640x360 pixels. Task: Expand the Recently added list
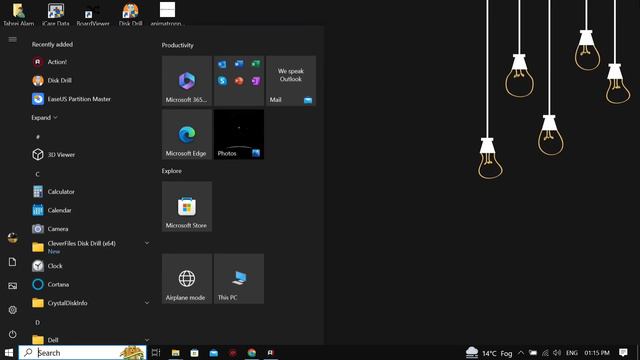(x=44, y=118)
